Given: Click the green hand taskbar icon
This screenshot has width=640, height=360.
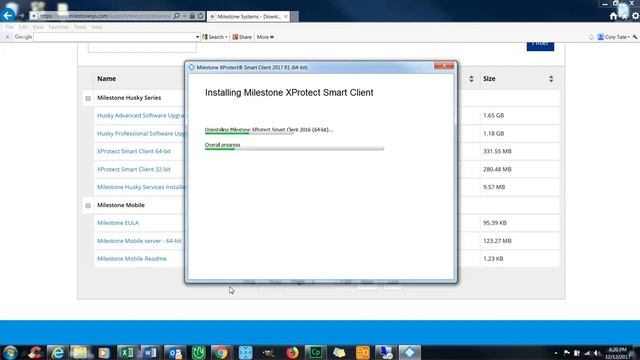Looking at the screenshot, I should click(198, 353).
